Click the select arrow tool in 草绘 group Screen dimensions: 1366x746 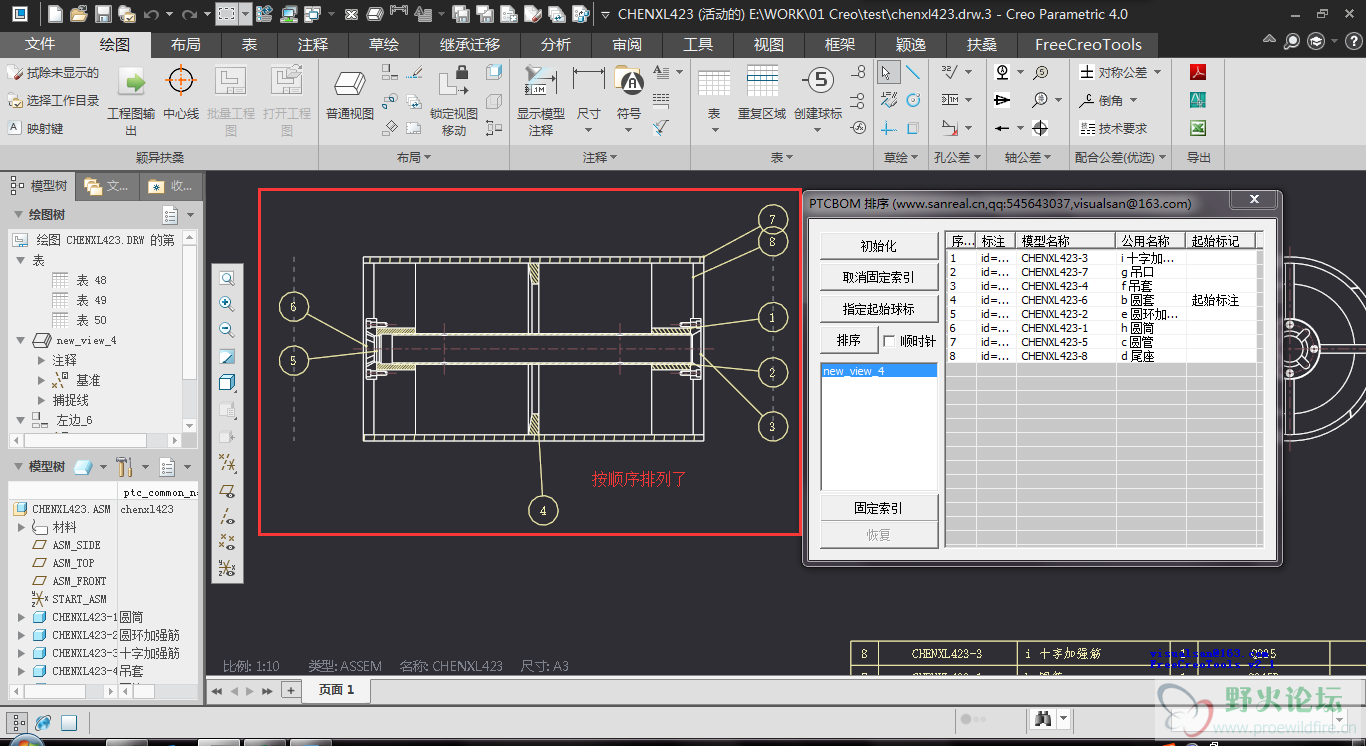(x=887, y=72)
